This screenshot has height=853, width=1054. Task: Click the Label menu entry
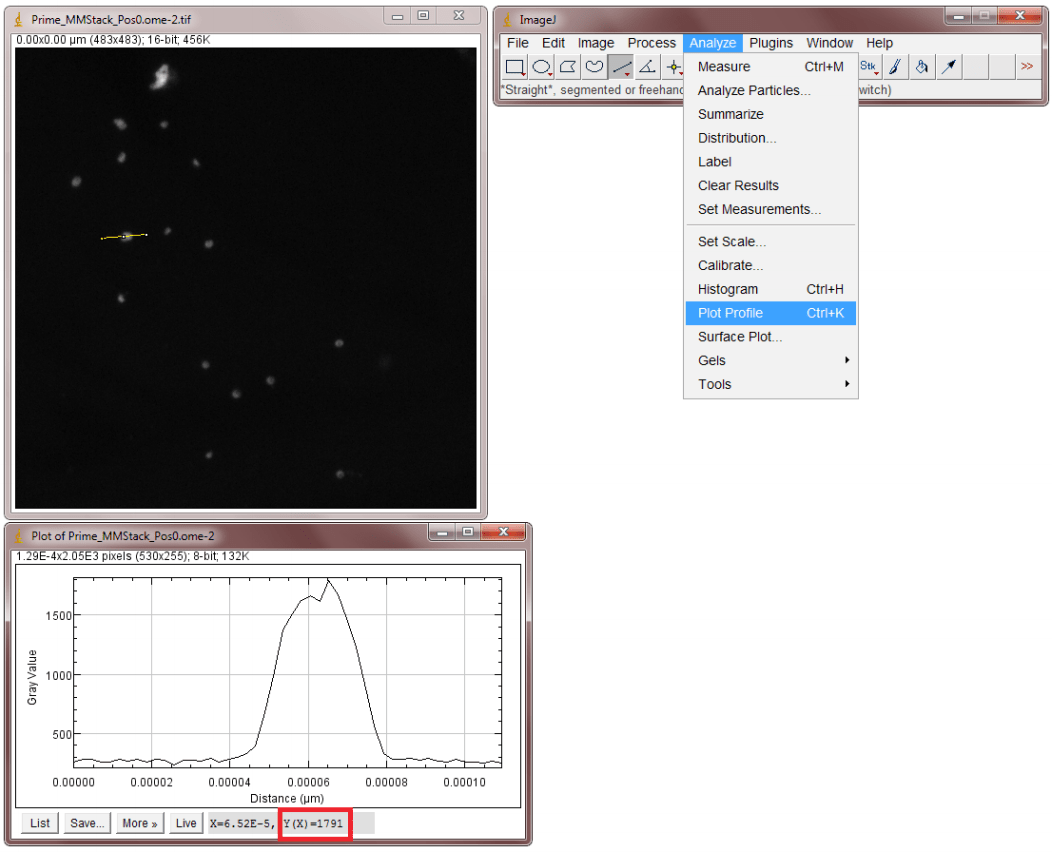(770, 162)
